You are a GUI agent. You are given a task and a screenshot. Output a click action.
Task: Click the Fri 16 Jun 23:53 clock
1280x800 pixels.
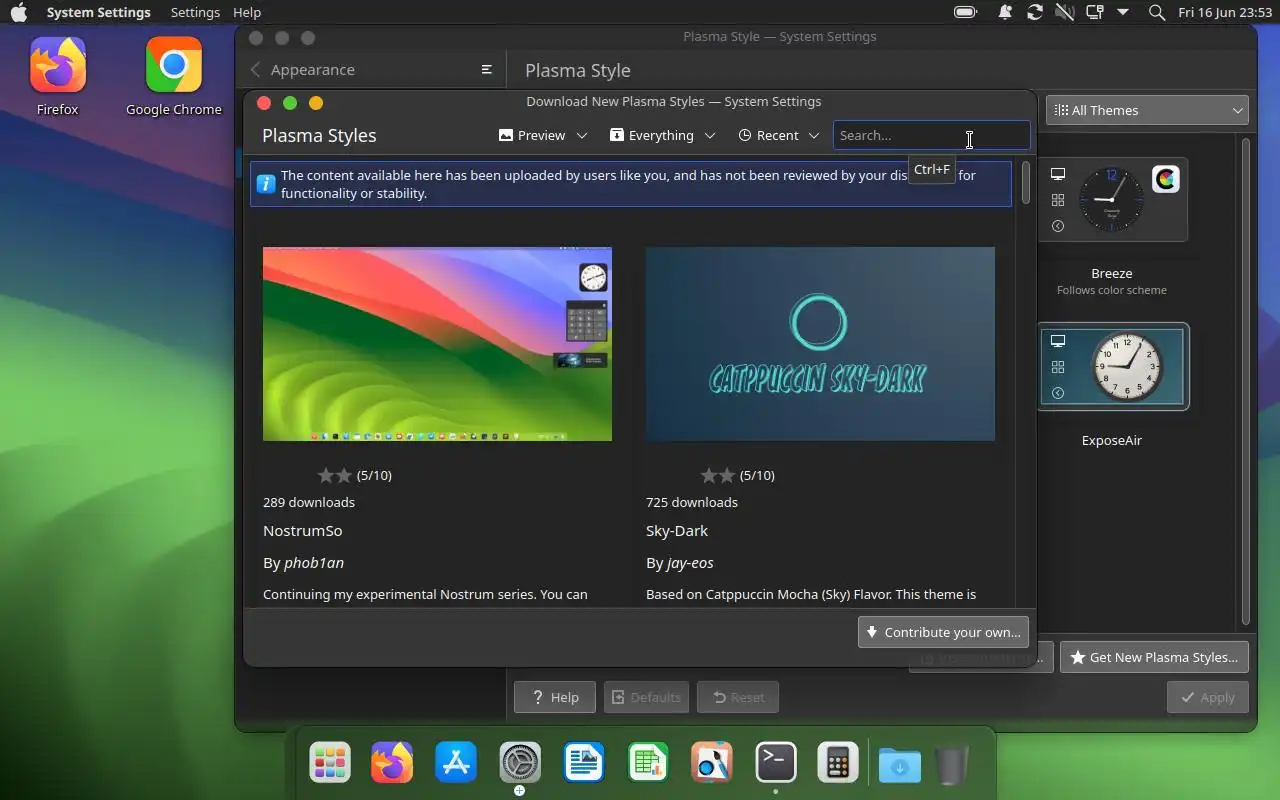[x=1223, y=12]
